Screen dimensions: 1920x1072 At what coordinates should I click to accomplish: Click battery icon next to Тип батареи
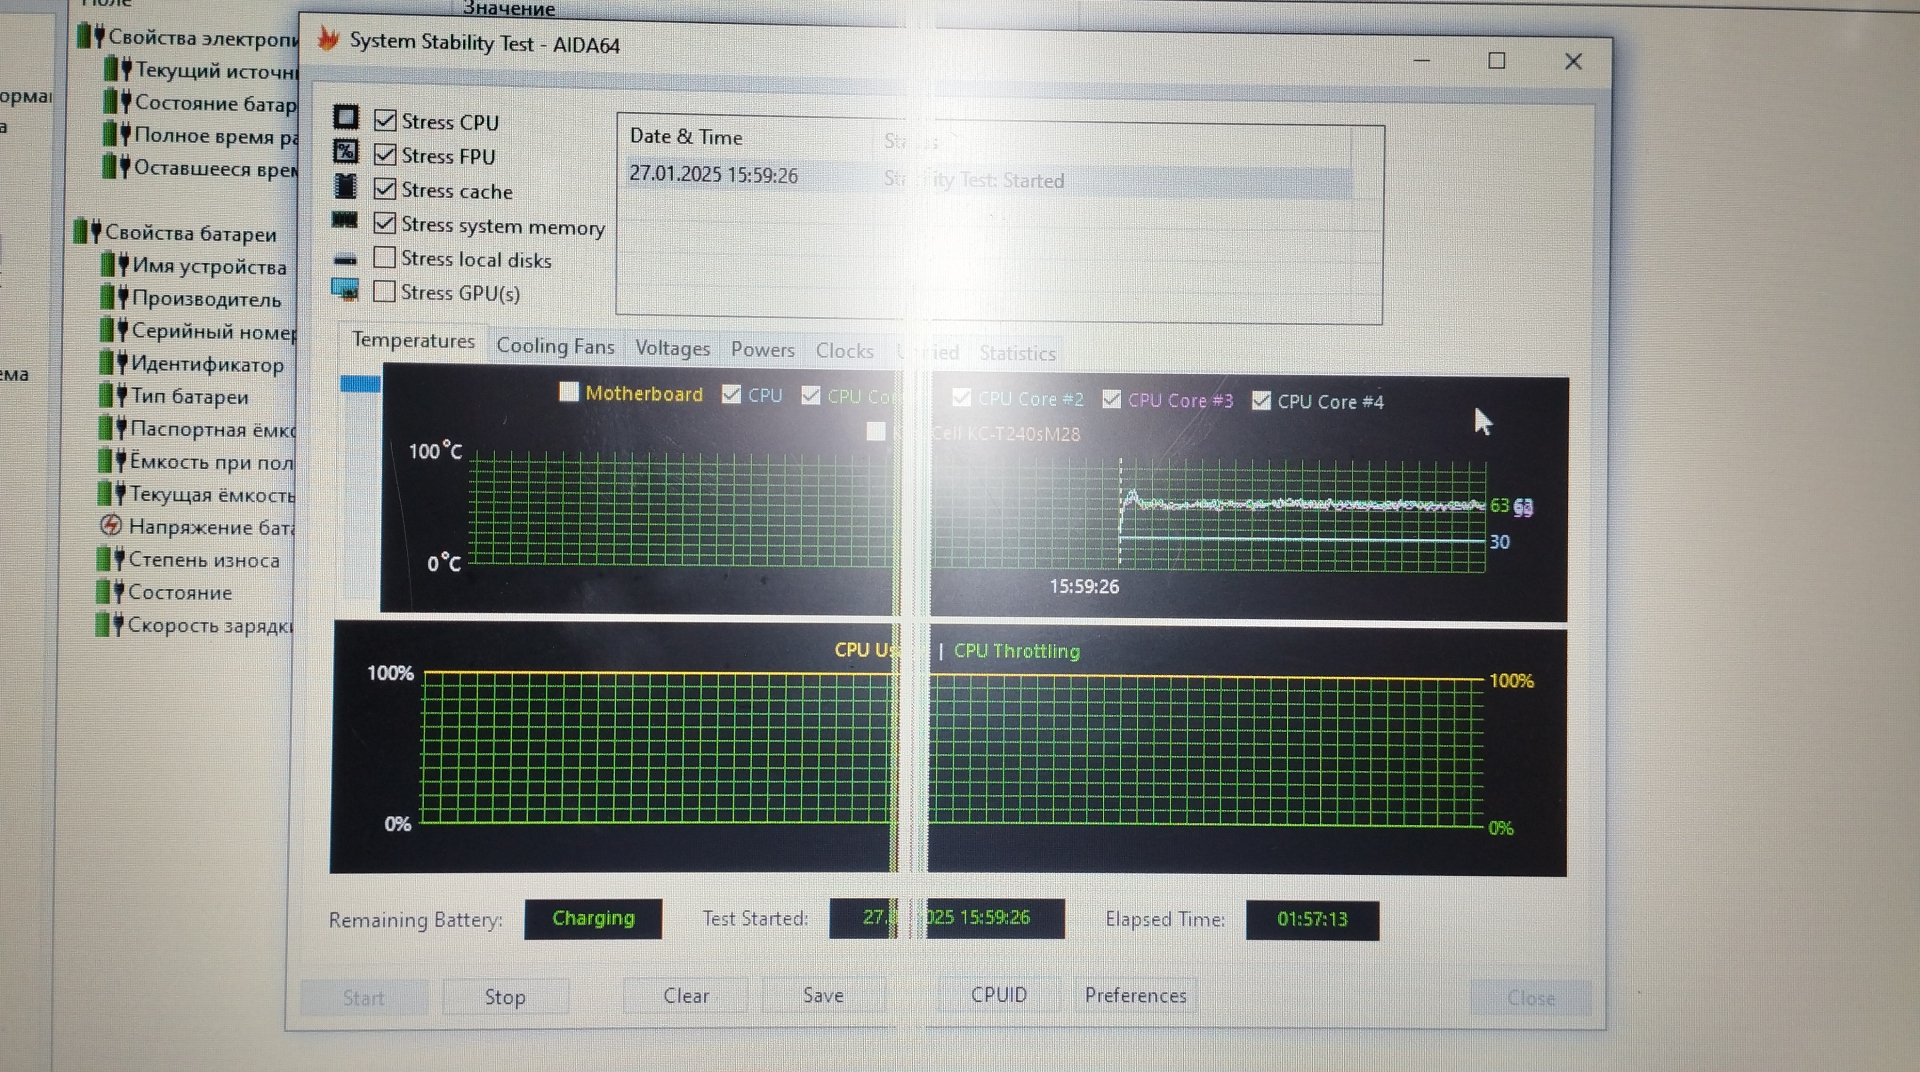114,395
